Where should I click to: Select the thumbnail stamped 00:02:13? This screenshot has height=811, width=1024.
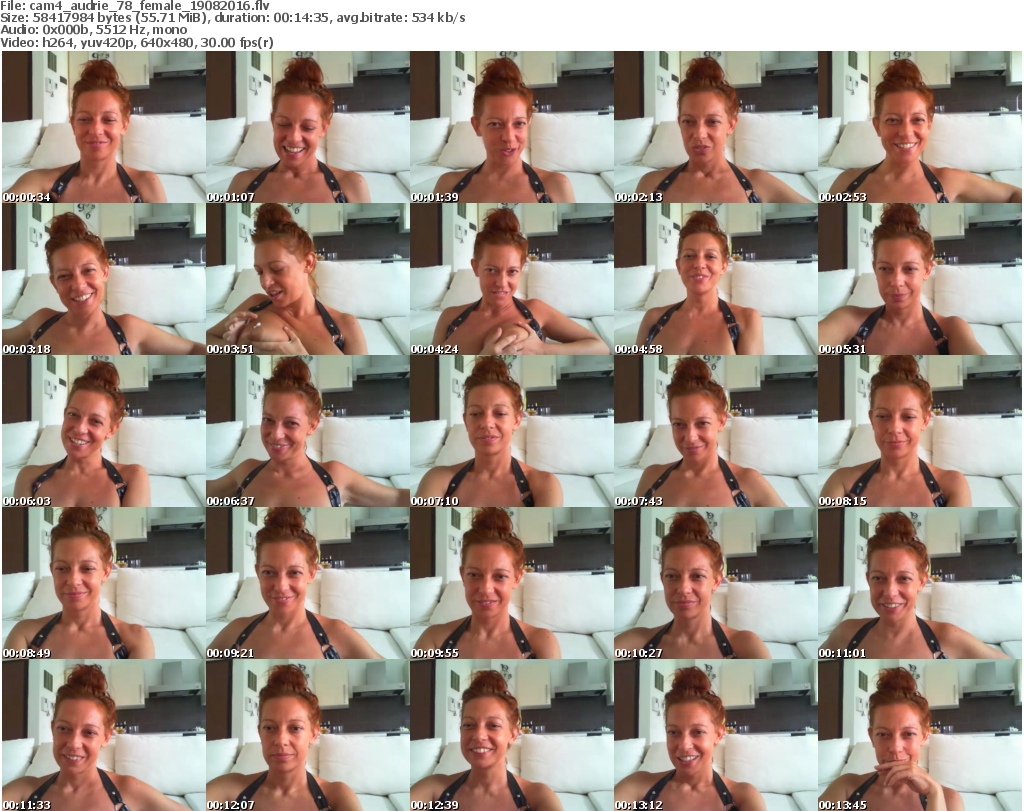716,127
